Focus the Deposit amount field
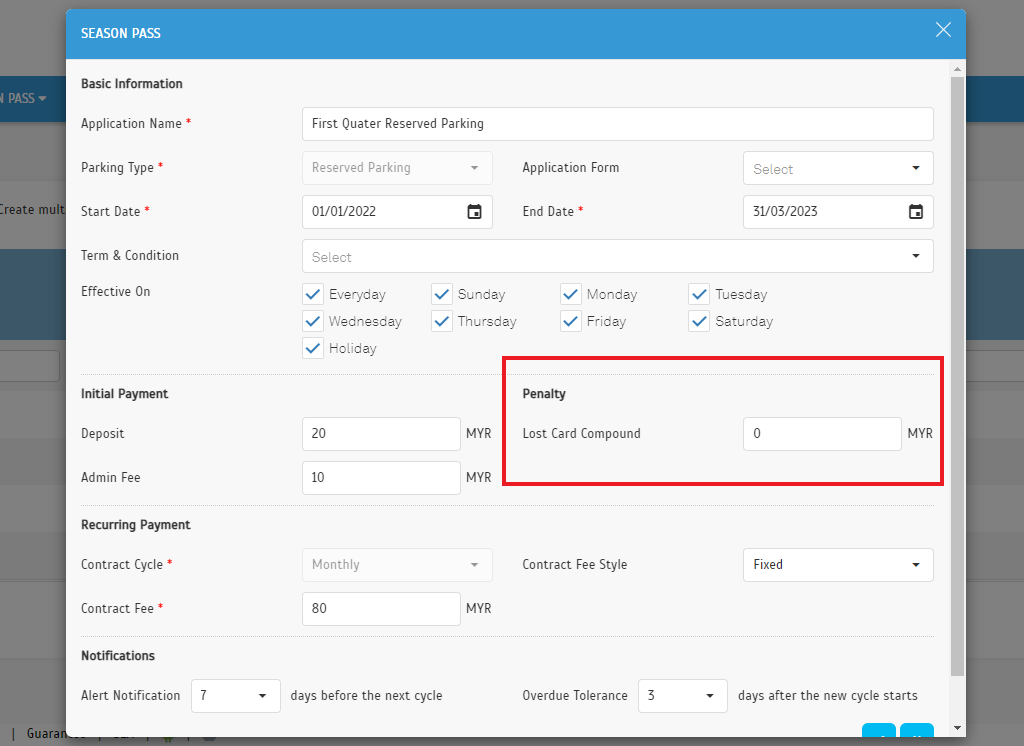 pyautogui.click(x=381, y=434)
